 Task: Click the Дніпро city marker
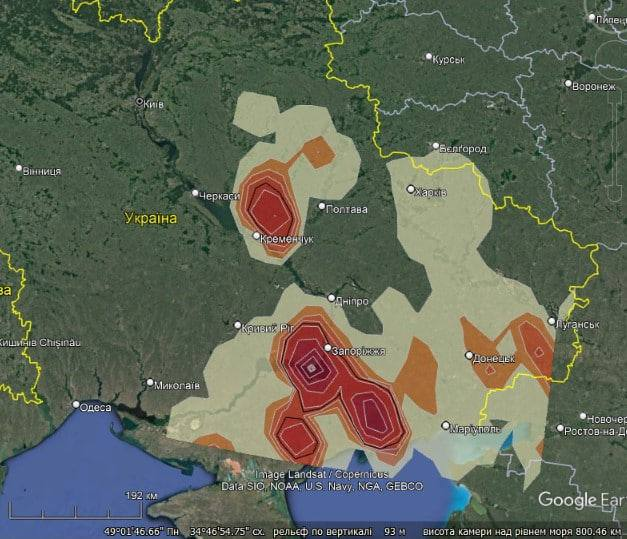332,298
